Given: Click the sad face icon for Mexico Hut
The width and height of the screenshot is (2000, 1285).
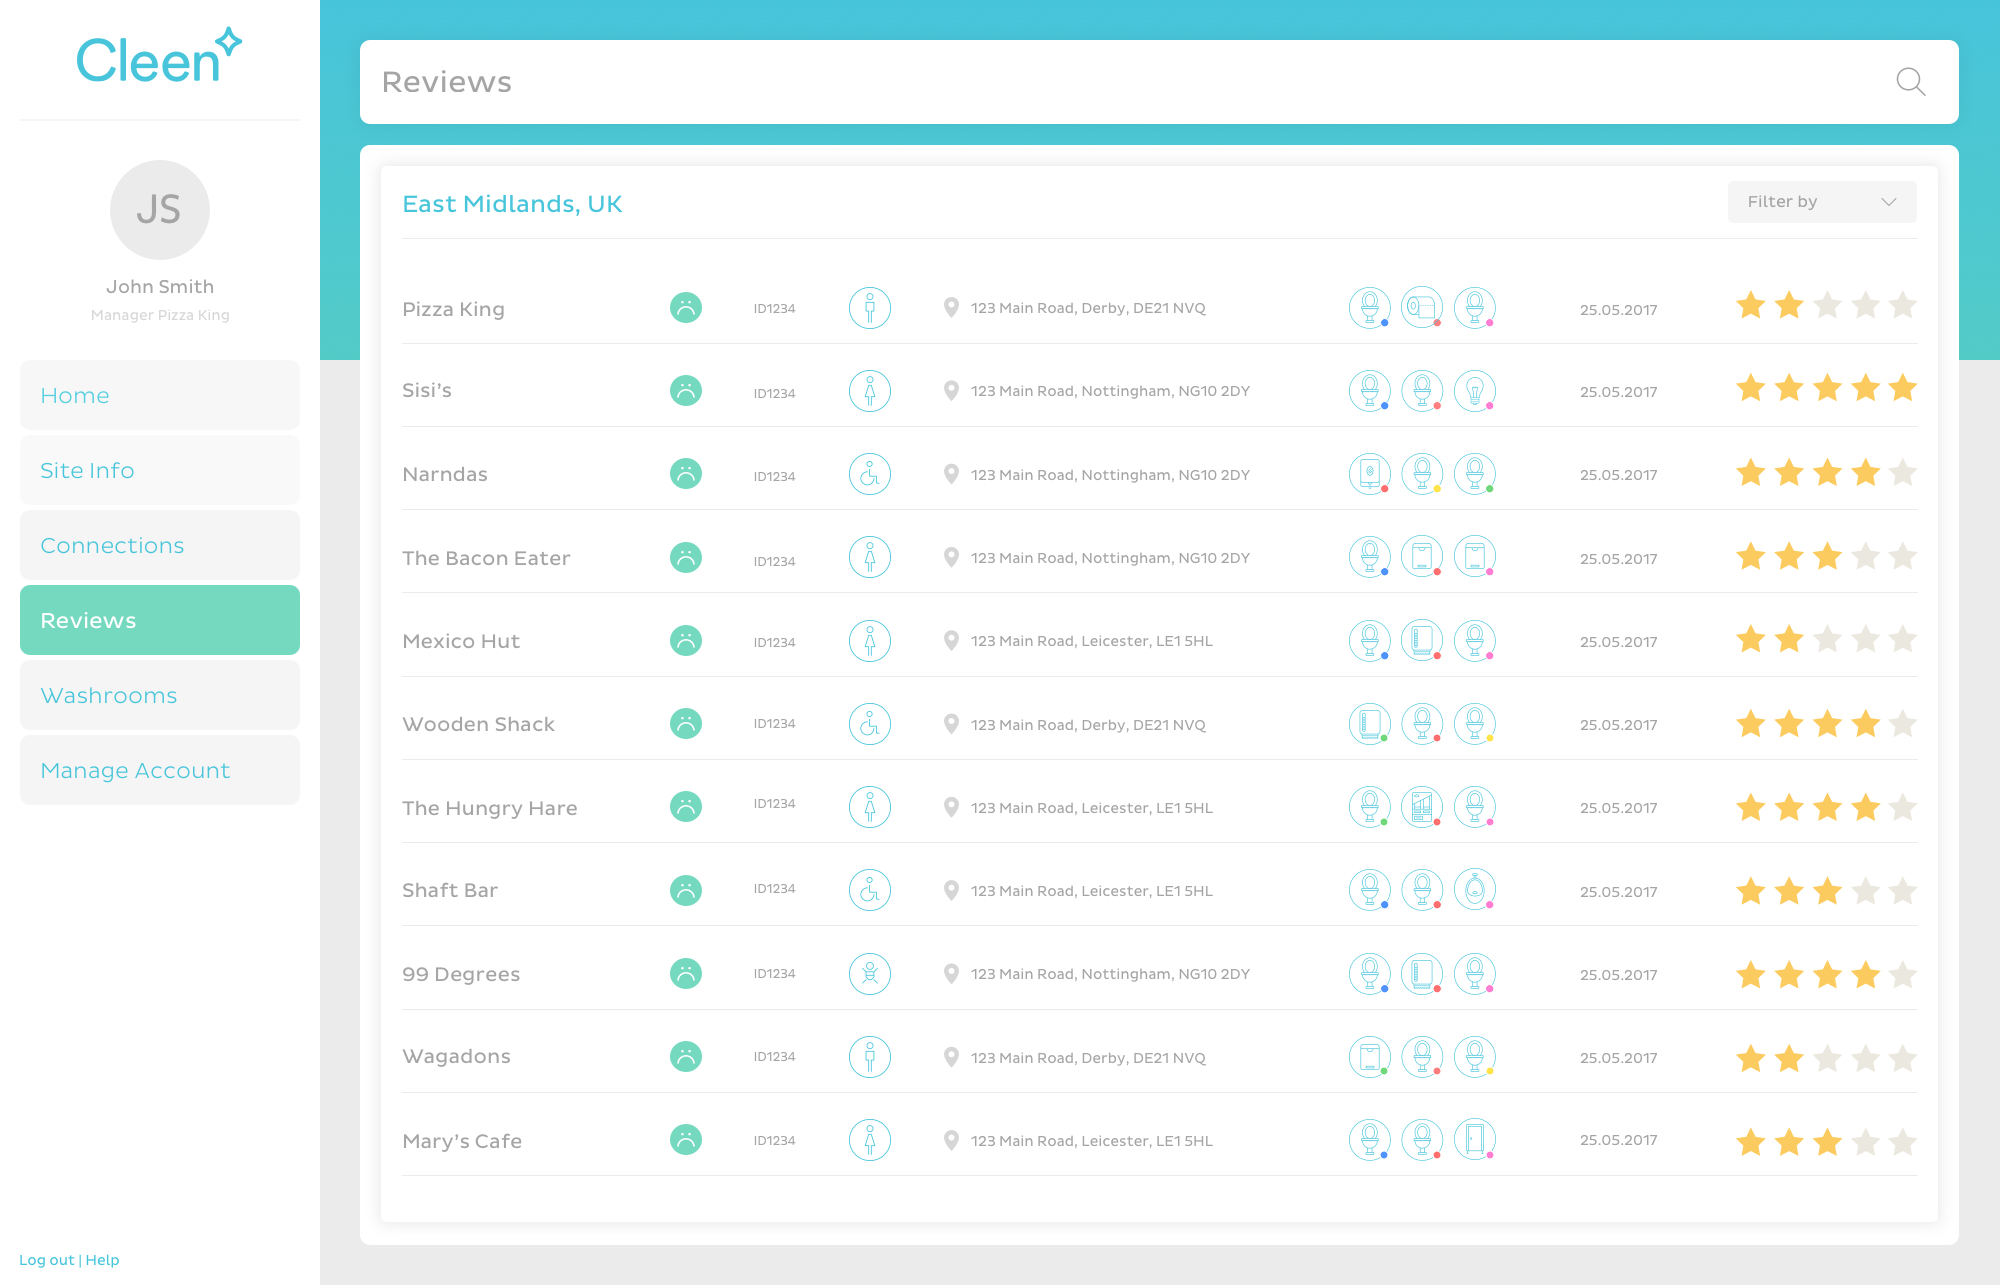Looking at the screenshot, I should point(686,641).
